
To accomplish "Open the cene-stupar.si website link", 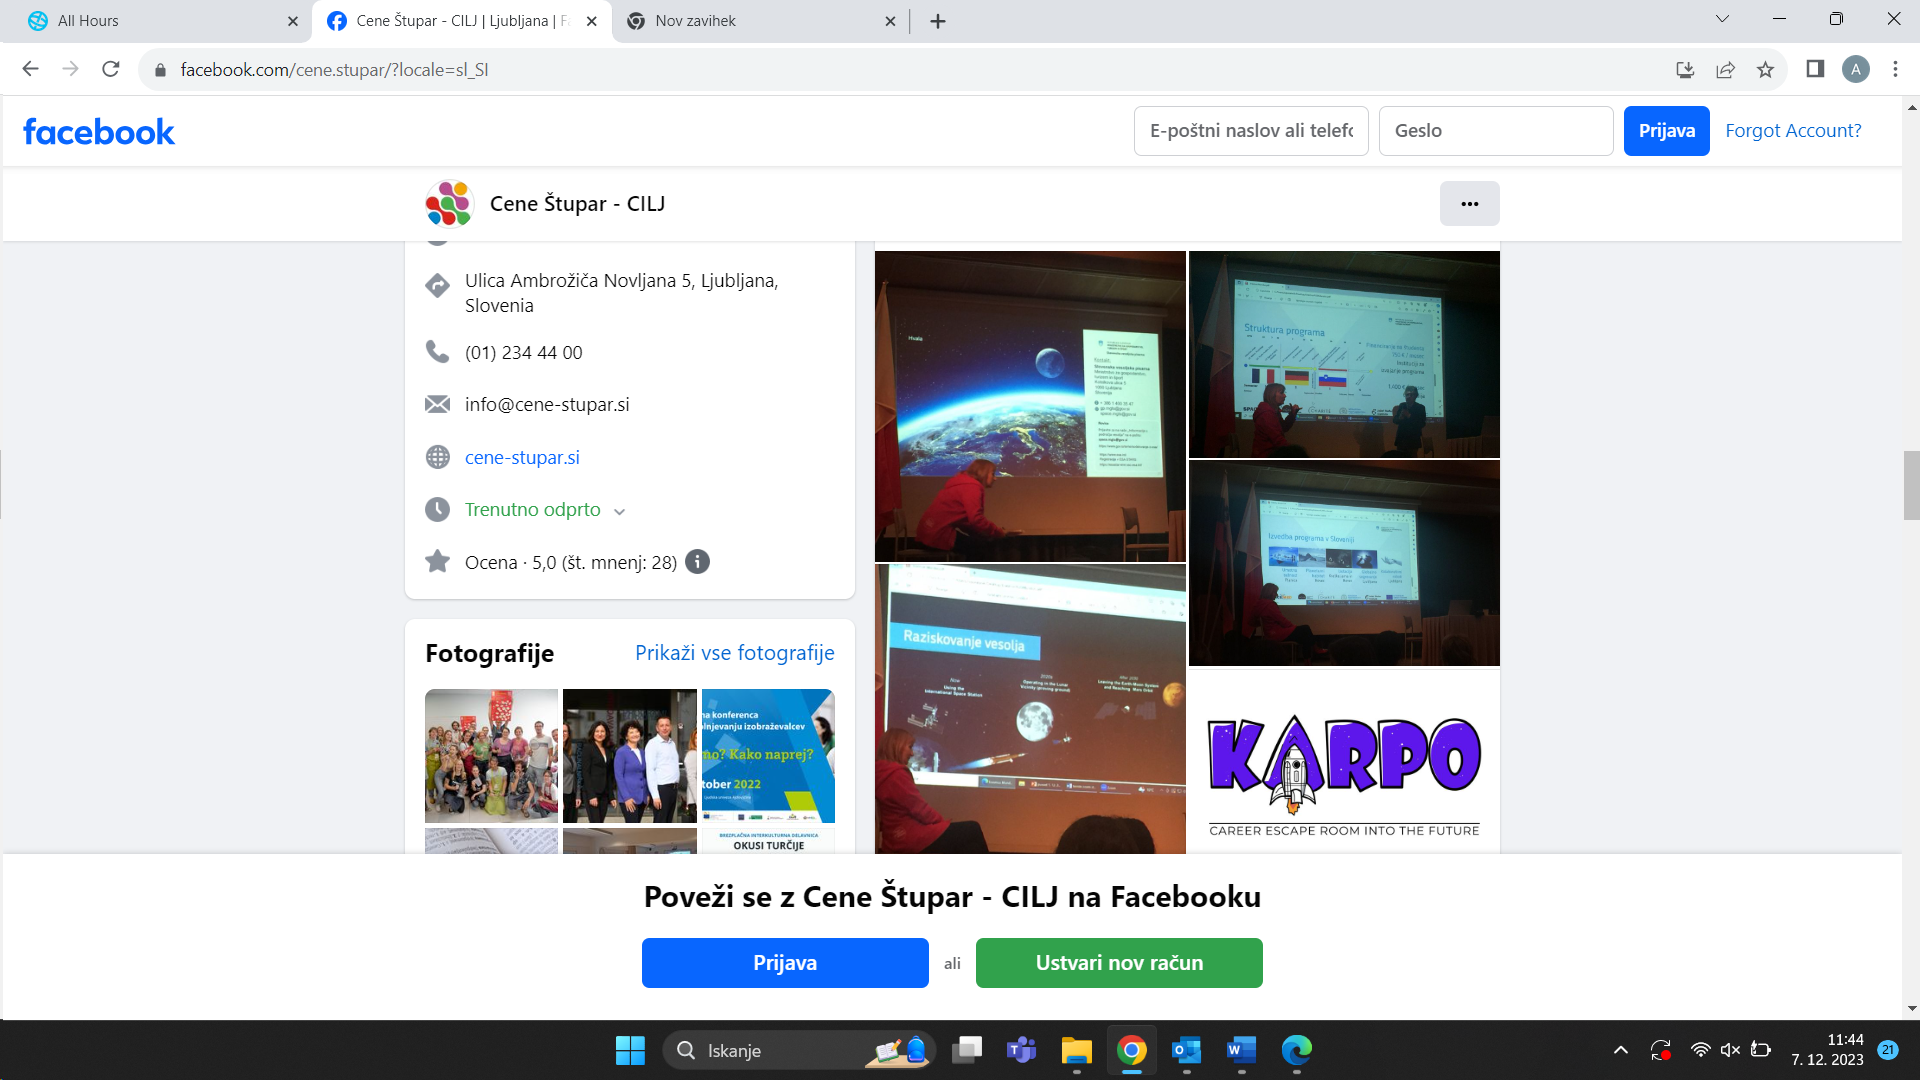I will (x=522, y=457).
